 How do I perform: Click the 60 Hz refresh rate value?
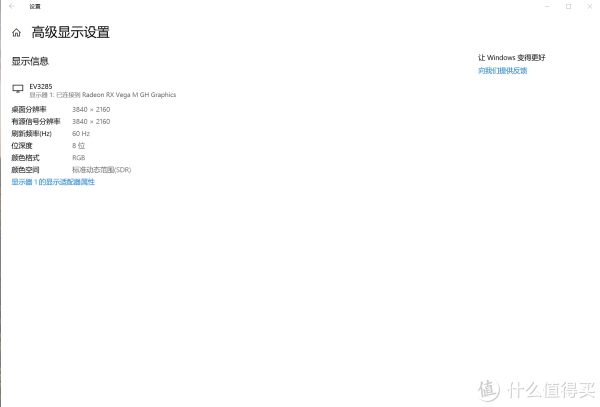(81, 134)
